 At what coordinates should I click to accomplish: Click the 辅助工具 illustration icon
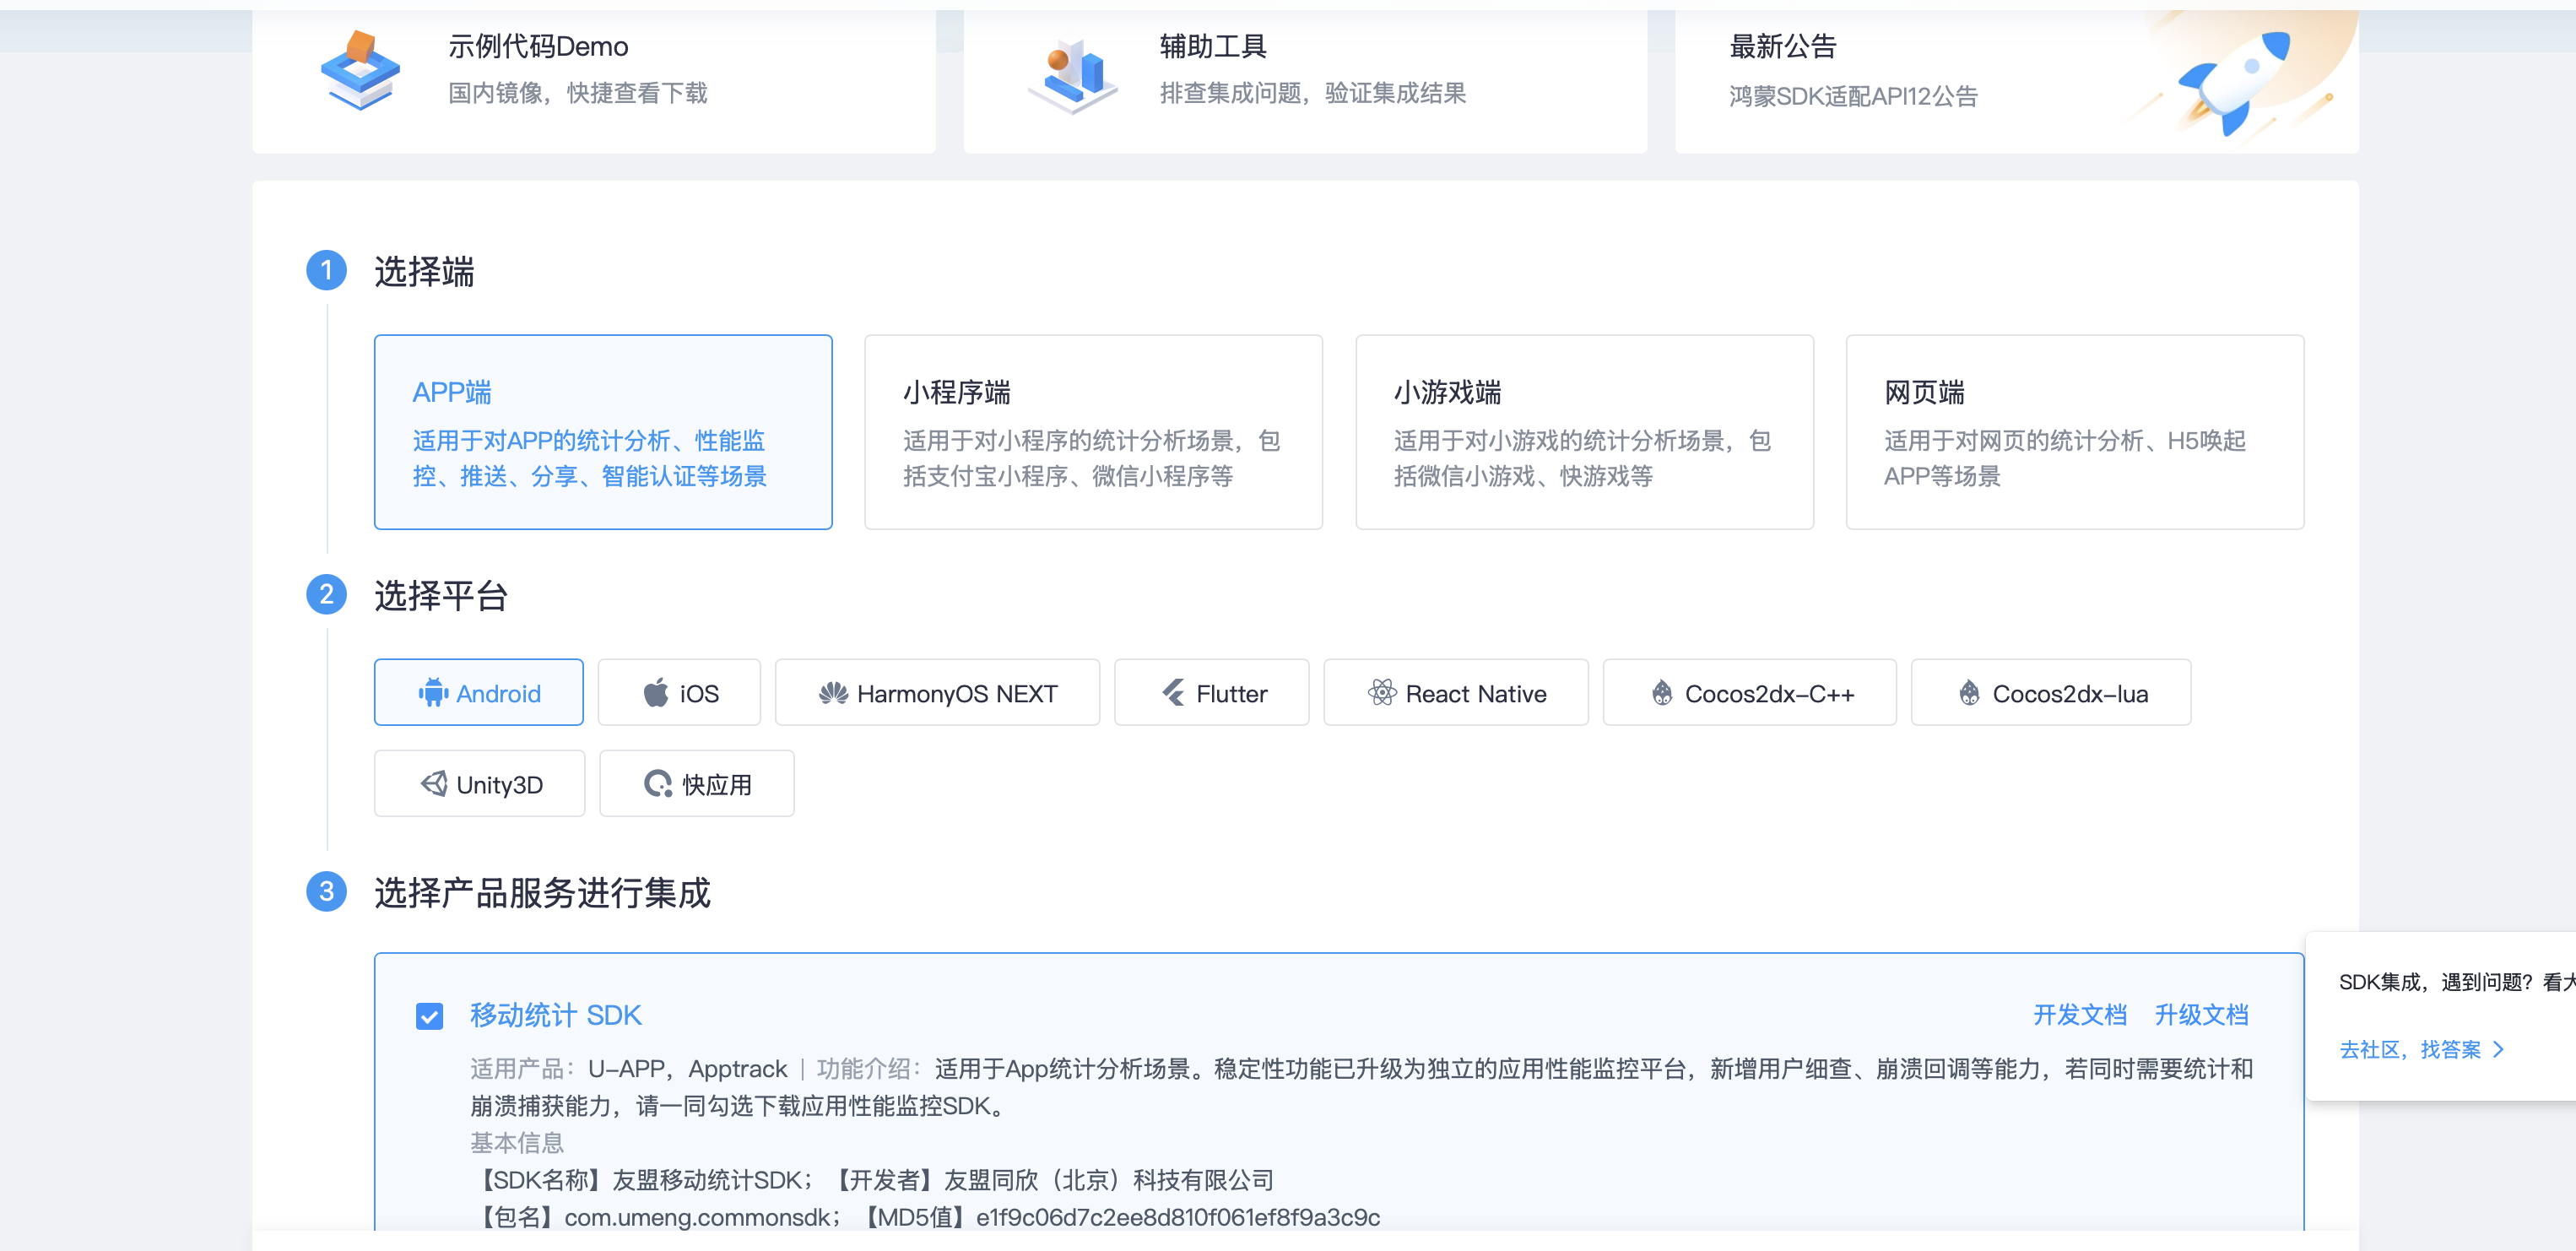pyautogui.click(x=1073, y=75)
